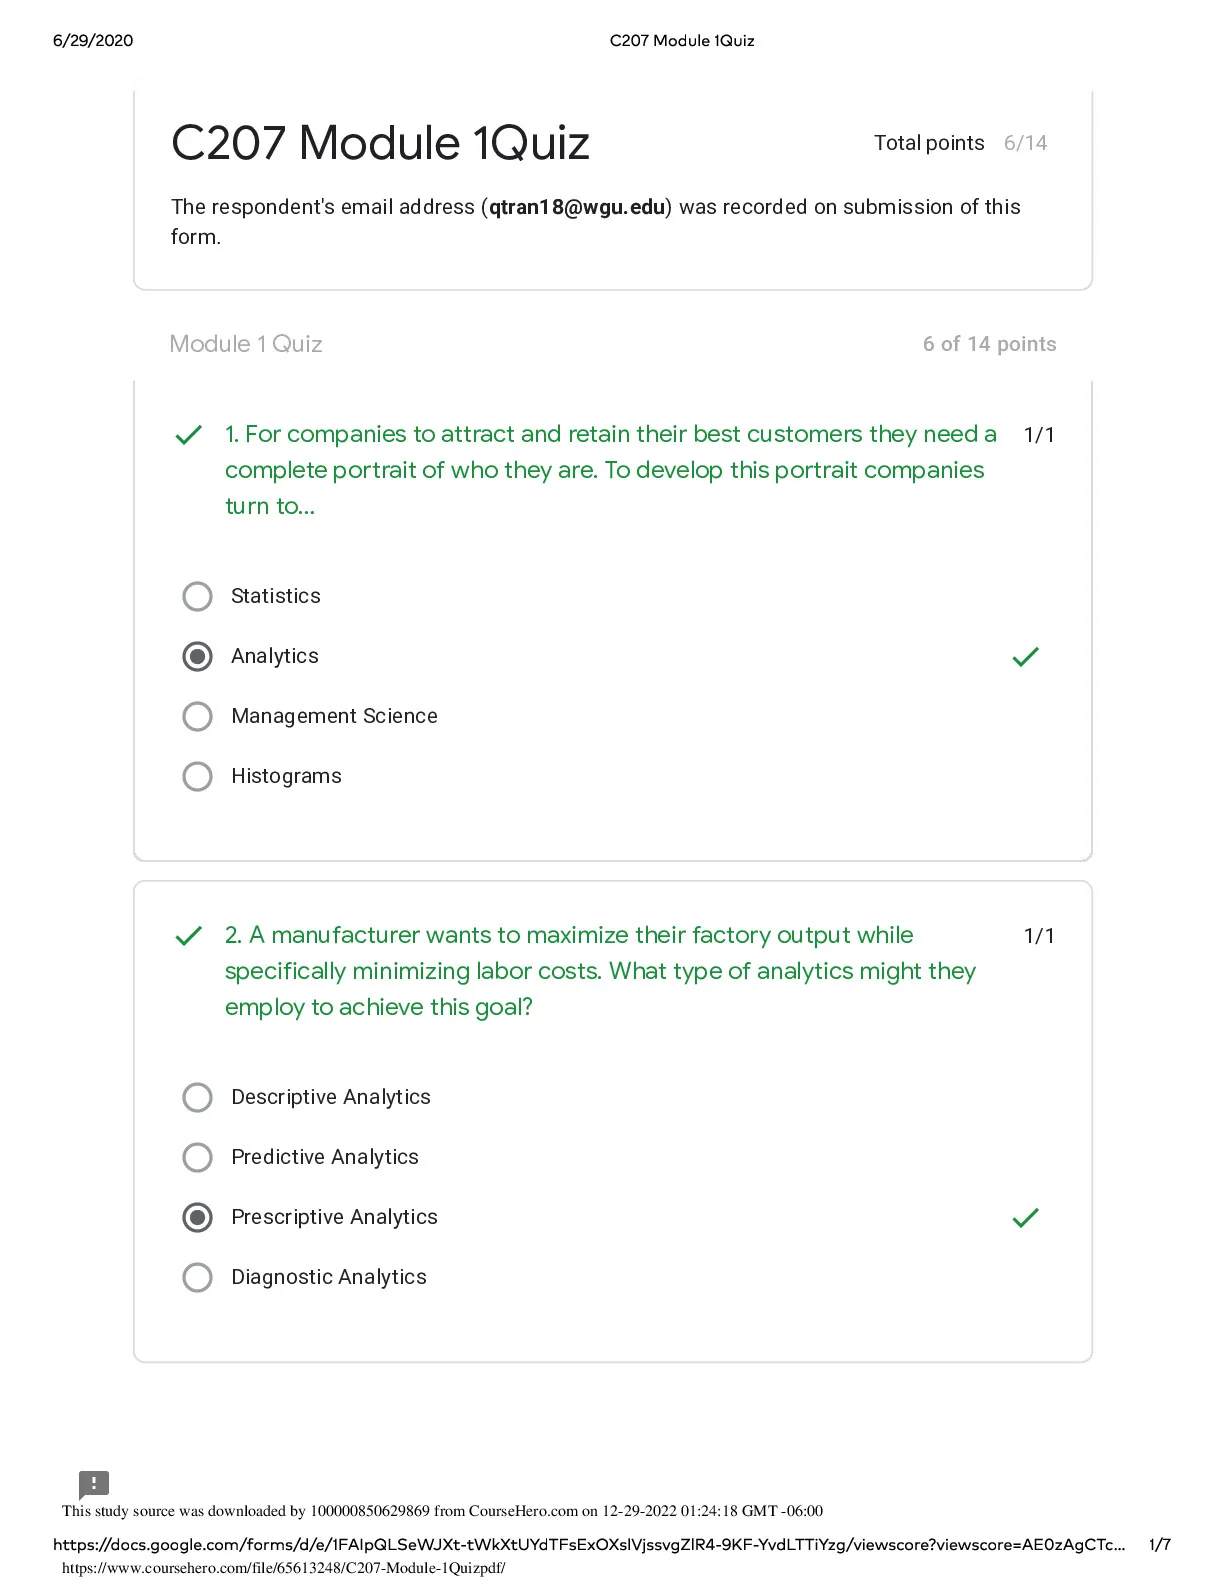Viewport: 1224px width, 1584px height.
Task: Select the Predictive Analytics option
Action: [x=198, y=1158]
